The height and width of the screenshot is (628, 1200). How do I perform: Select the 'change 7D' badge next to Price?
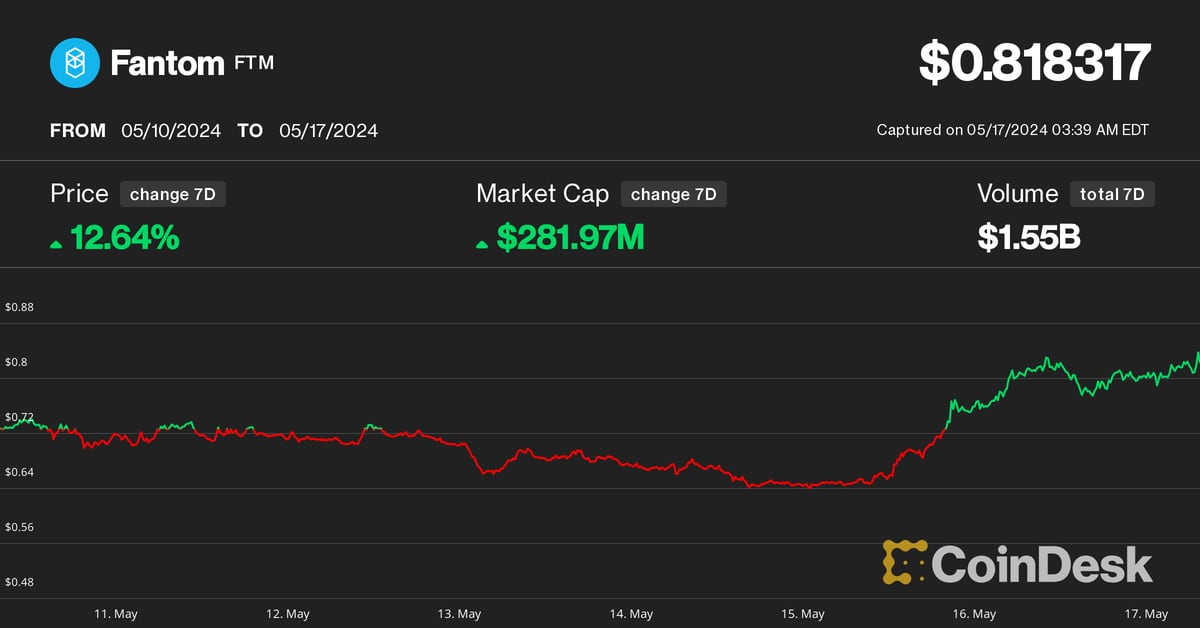click(172, 194)
